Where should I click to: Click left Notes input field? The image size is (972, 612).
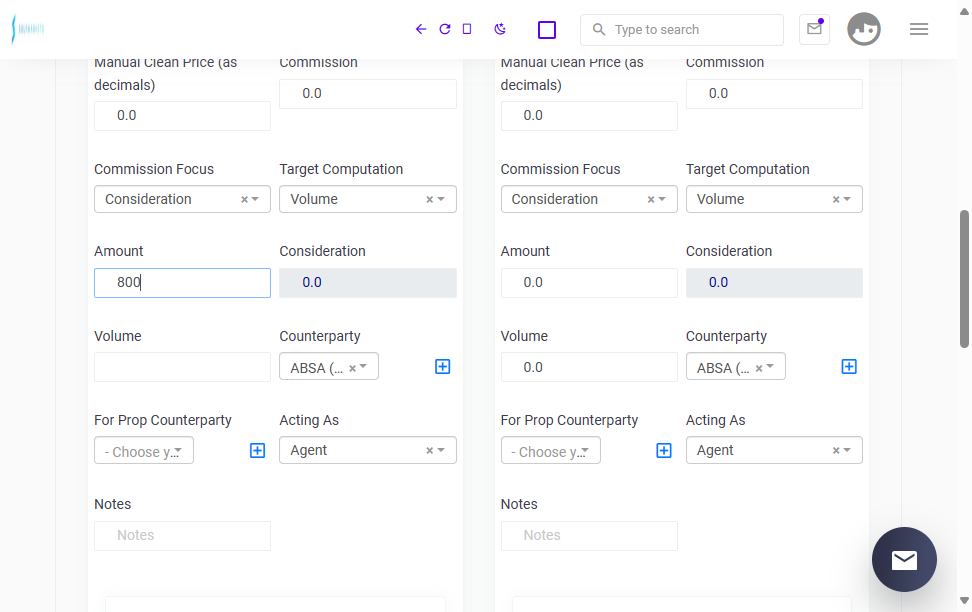tap(182, 536)
